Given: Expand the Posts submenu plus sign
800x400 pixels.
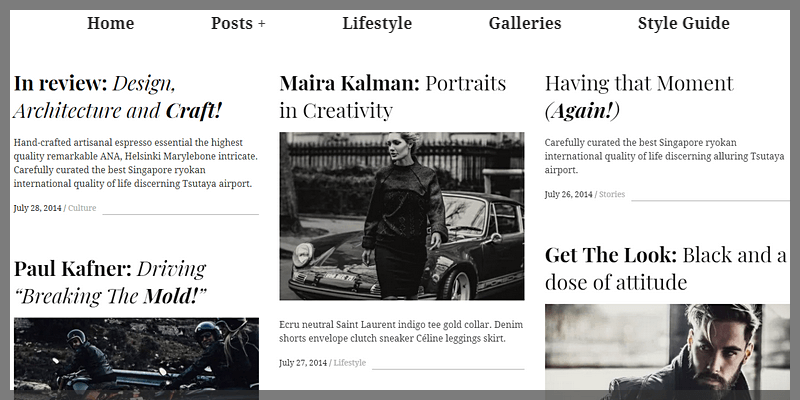Looking at the screenshot, I should (261, 24).
